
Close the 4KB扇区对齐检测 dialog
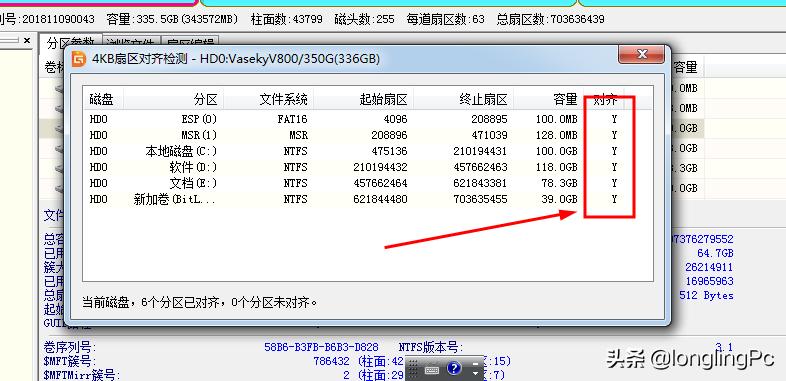point(641,54)
